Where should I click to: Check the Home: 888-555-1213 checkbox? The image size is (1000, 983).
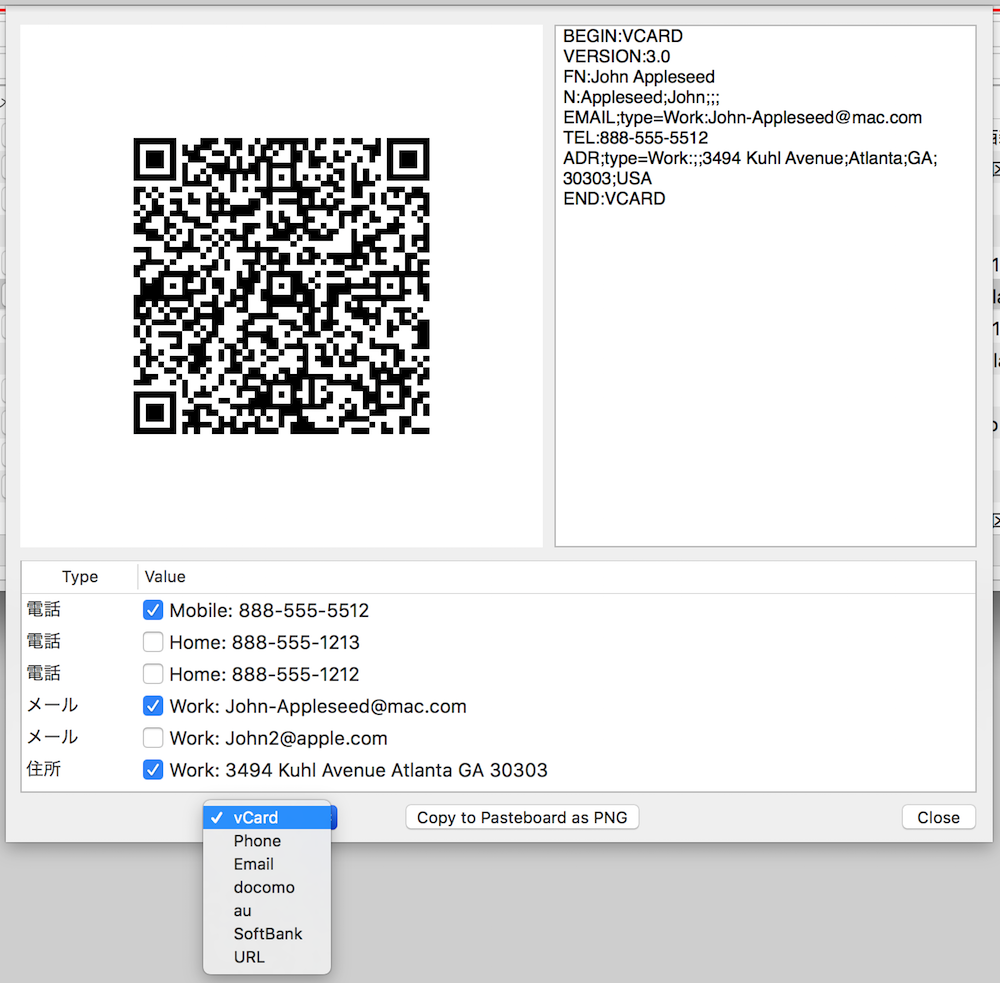click(152, 642)
